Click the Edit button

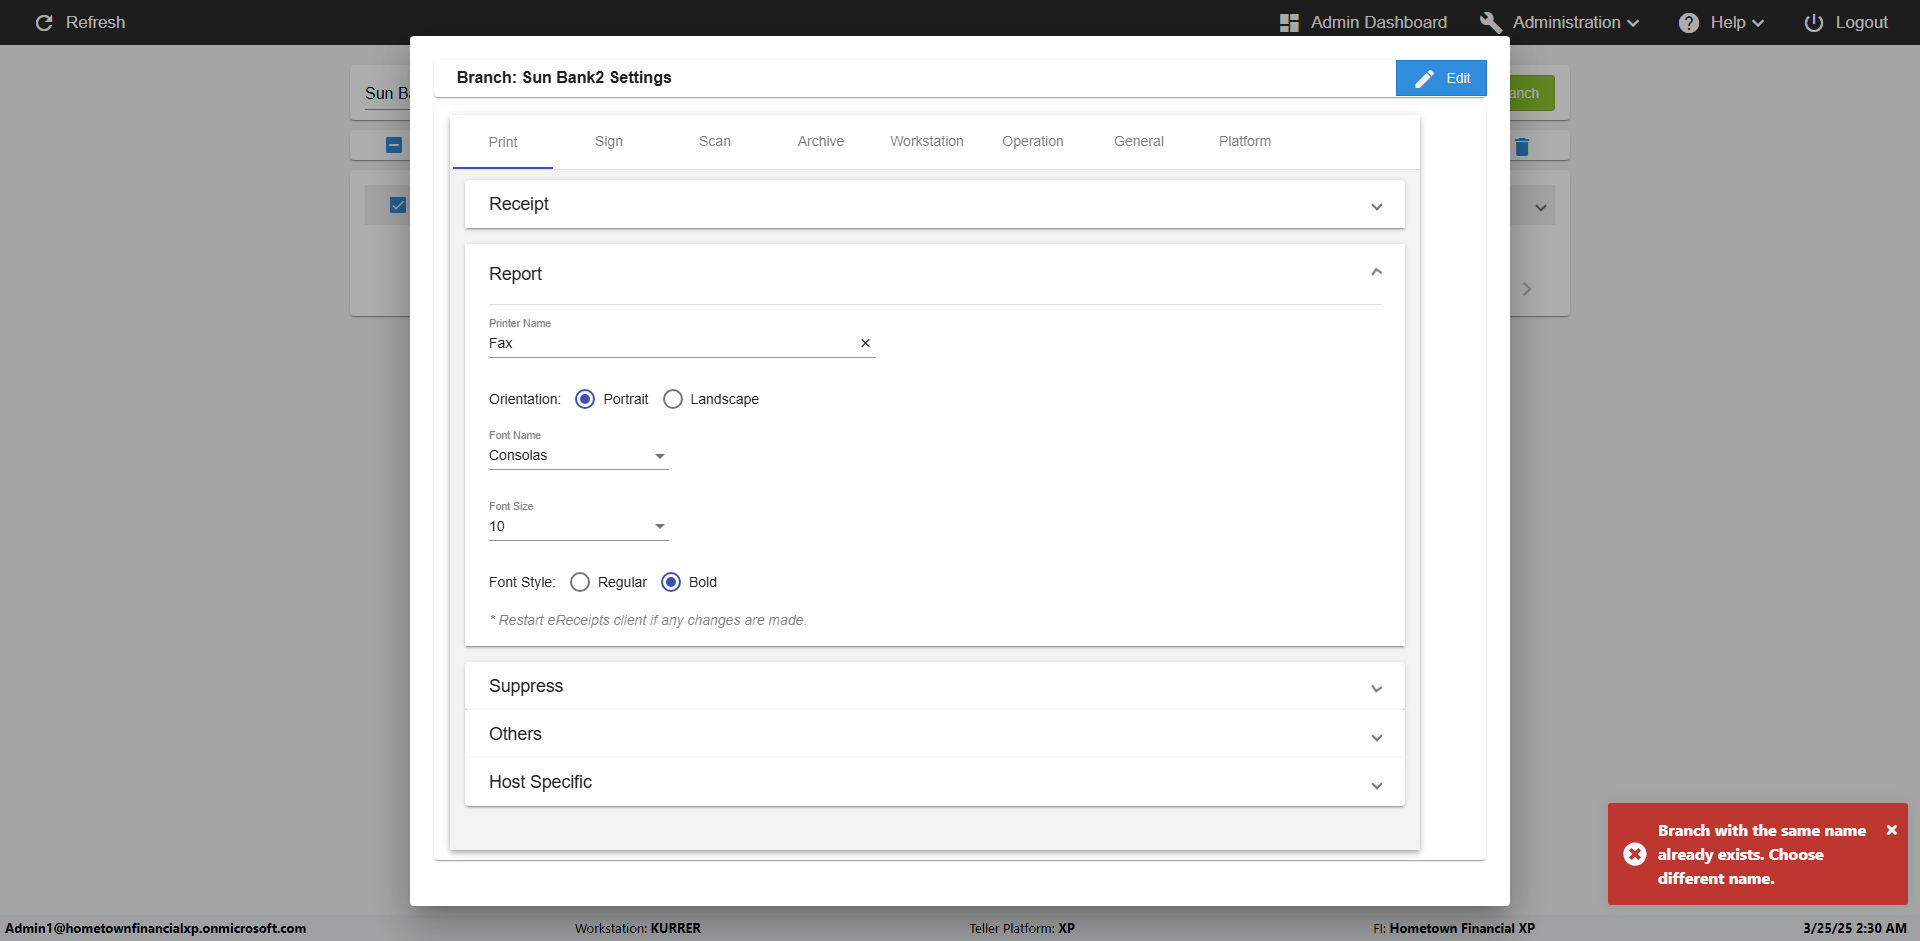(x=1441, y=78)
